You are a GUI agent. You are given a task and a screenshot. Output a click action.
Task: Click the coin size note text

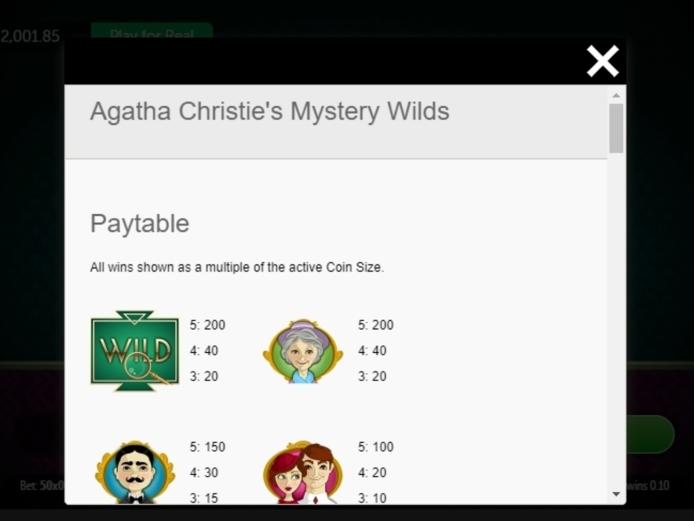[x=237, y=267]
